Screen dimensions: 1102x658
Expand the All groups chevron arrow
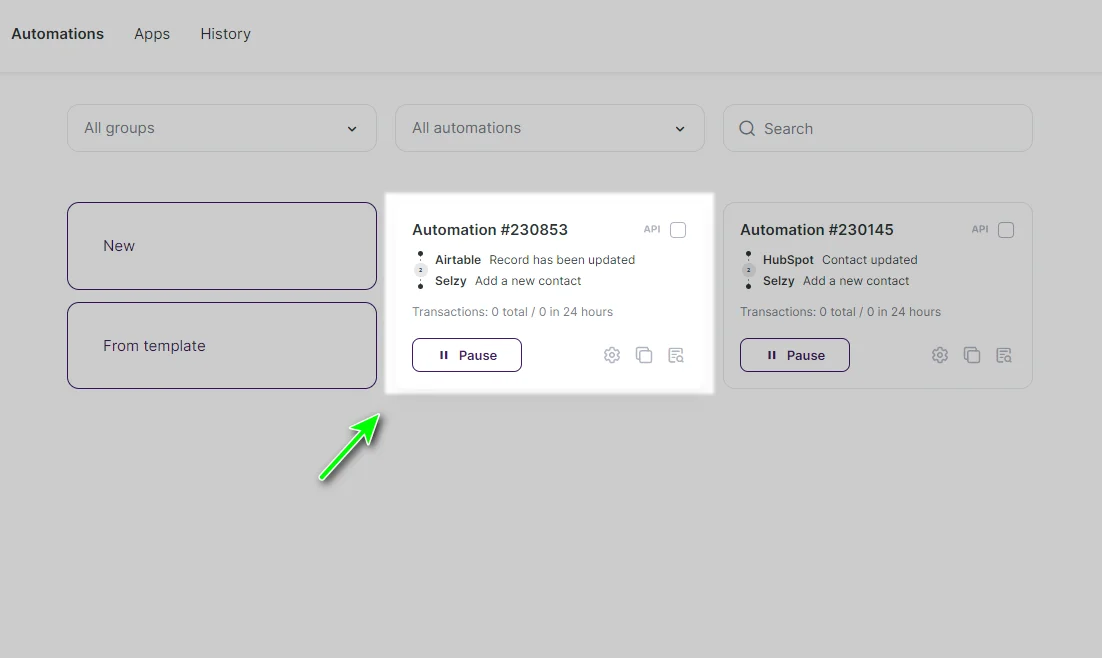(x=351, y=129)
